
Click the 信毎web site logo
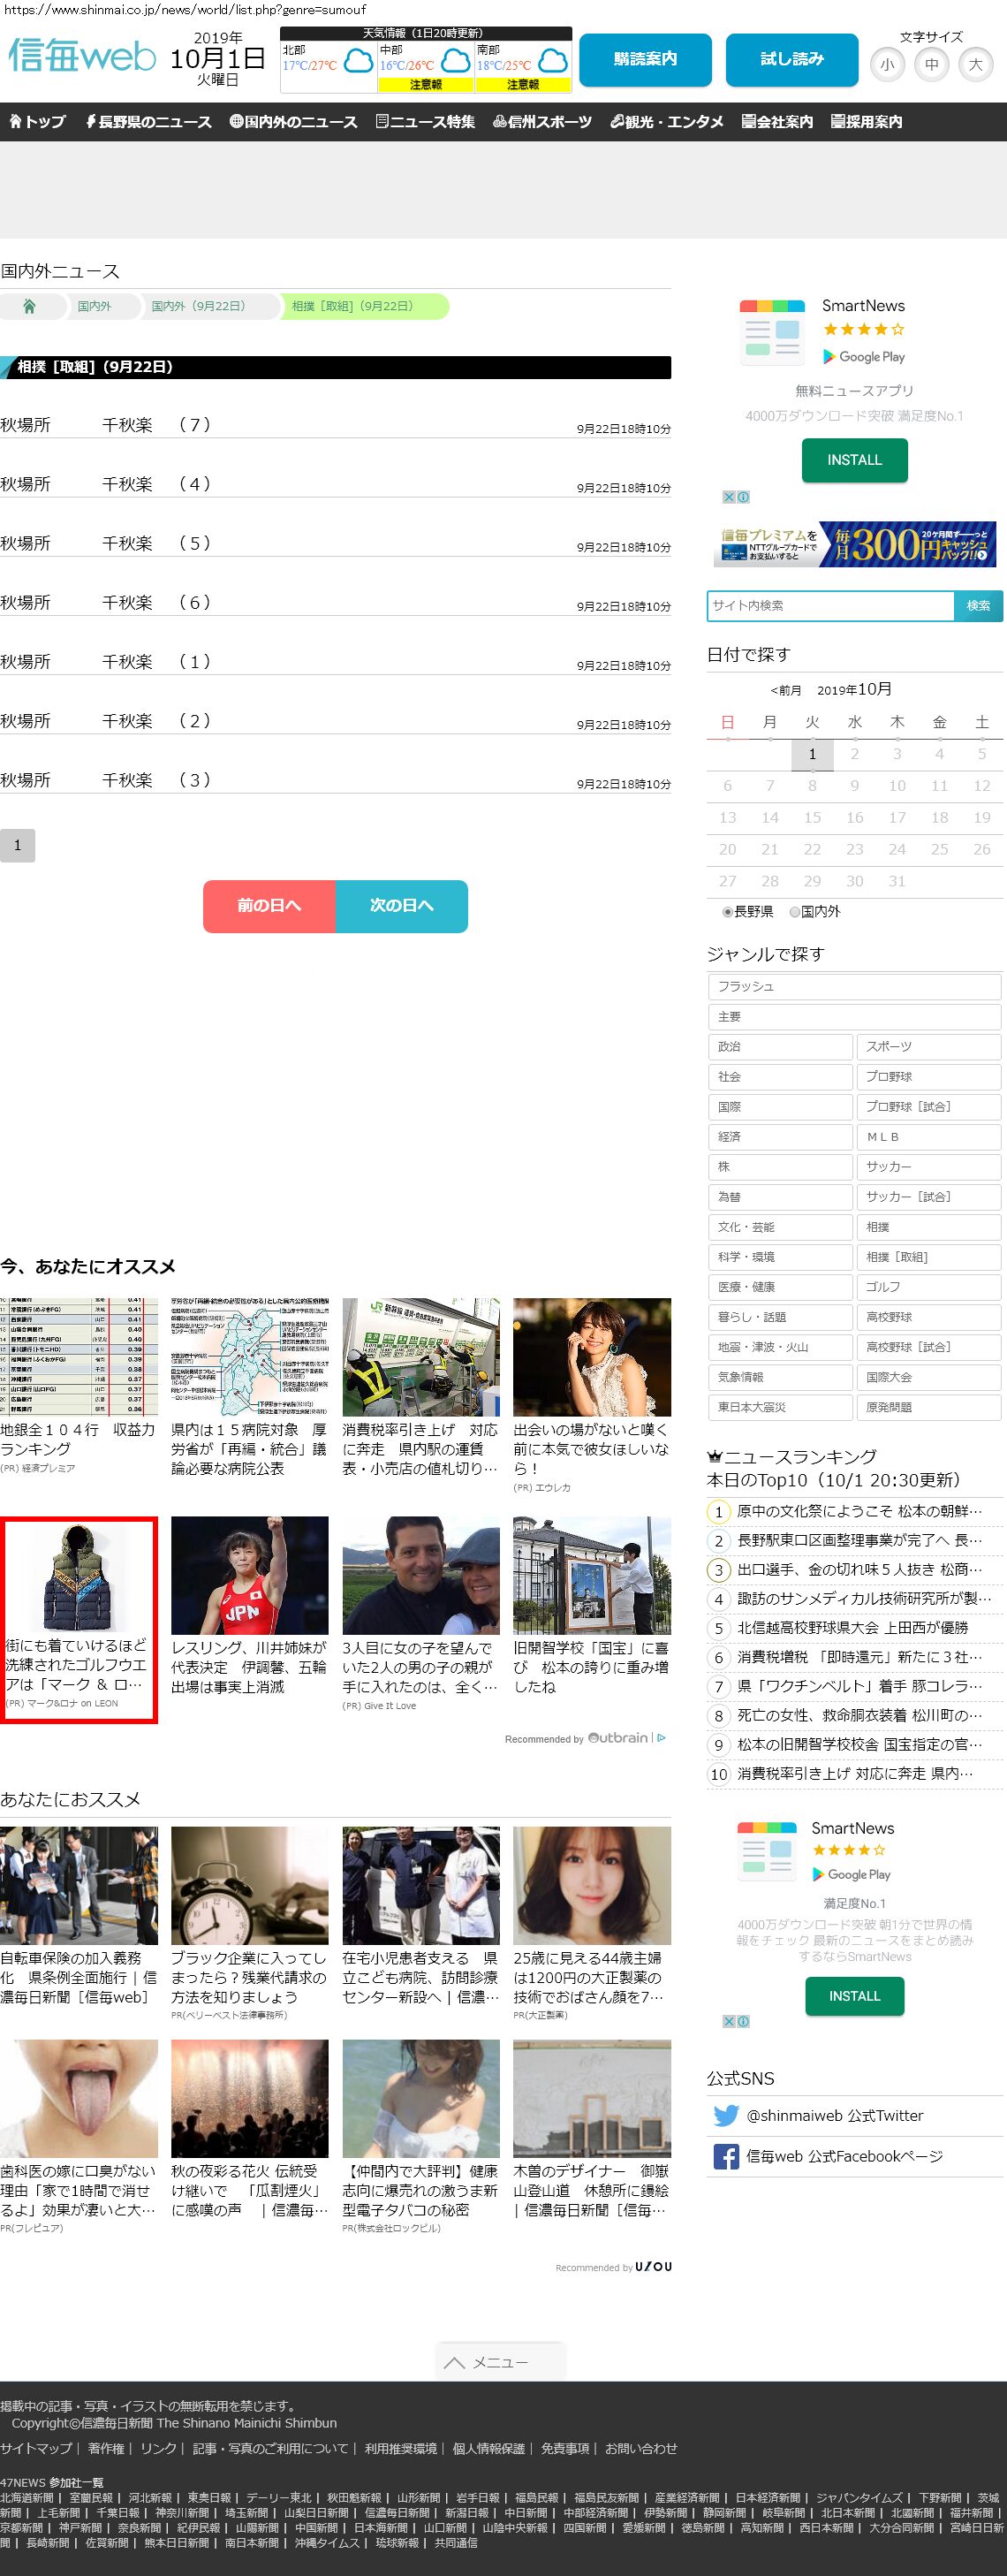pyautogui.click(x=82, y=57)
